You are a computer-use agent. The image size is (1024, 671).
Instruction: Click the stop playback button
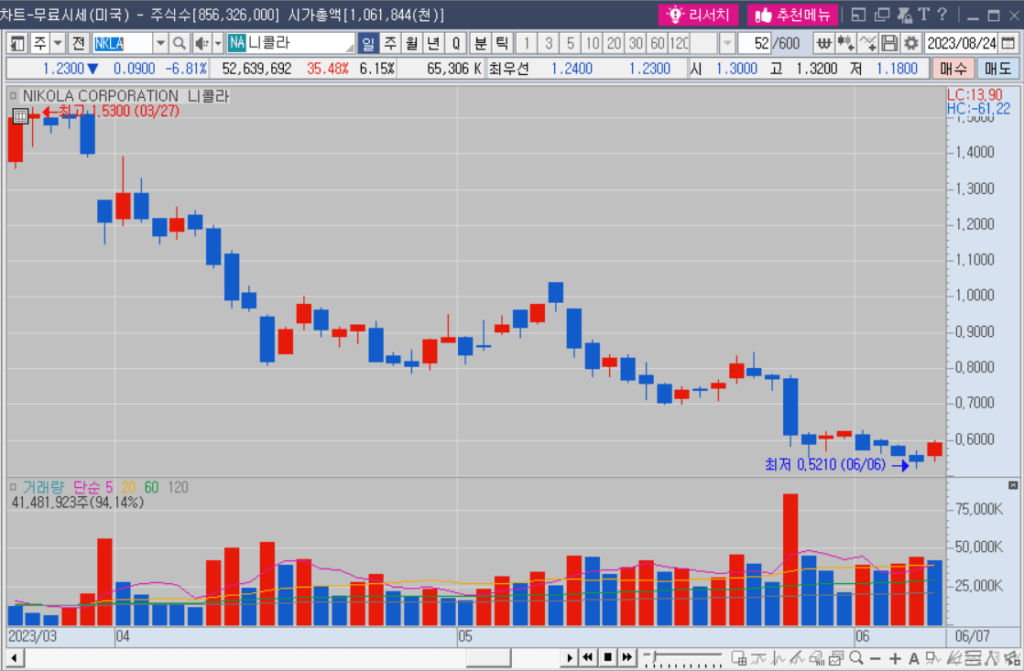[x=607, y=657]
